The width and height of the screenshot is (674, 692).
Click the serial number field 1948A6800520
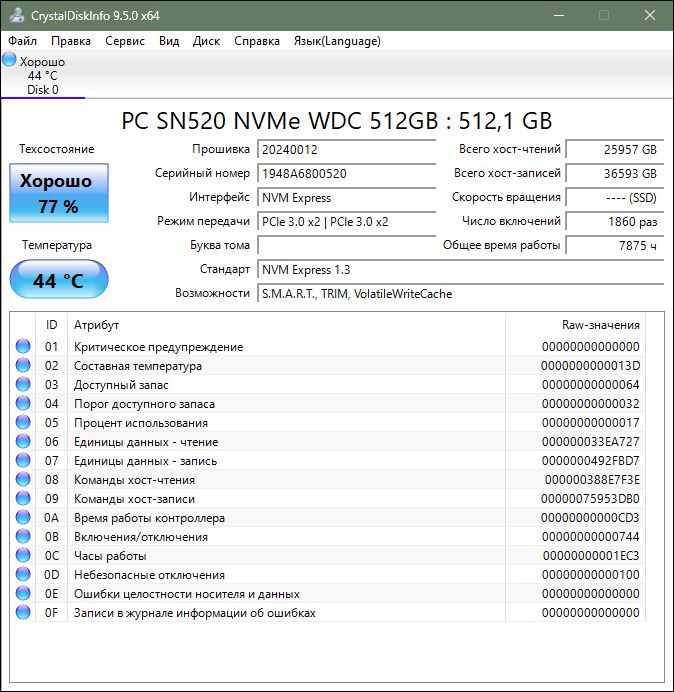pyautogui.click(x=346, y=173)
